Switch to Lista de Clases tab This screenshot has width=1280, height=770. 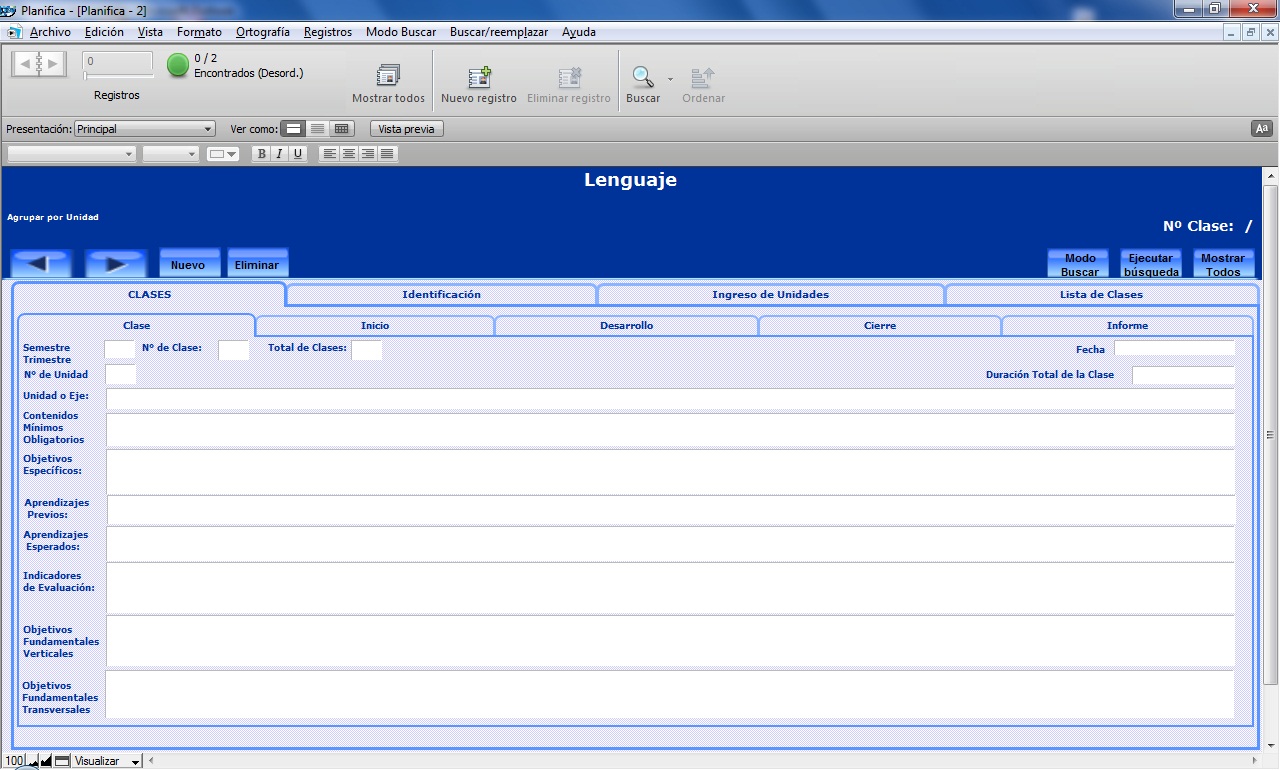click(1101, 295)
